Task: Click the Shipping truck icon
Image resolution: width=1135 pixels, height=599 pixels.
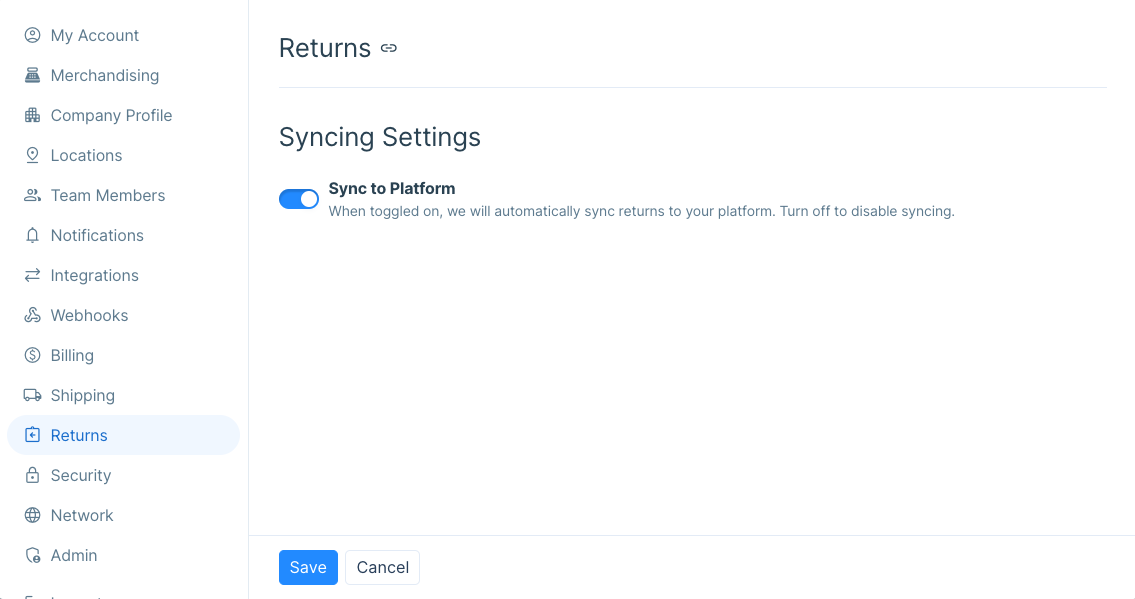Action: [x=32, y=395]
